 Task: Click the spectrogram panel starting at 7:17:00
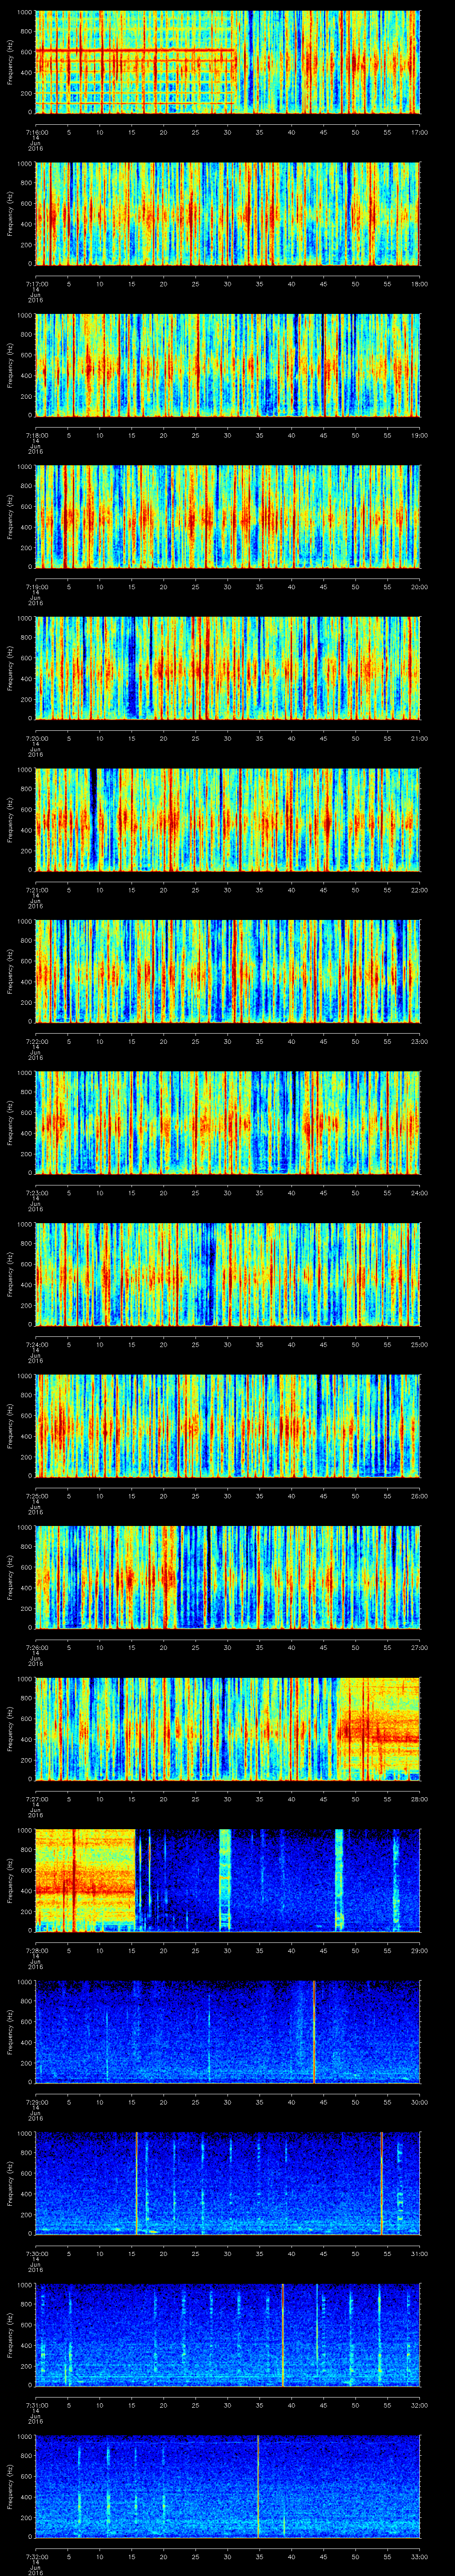click(x=228, y=214)
